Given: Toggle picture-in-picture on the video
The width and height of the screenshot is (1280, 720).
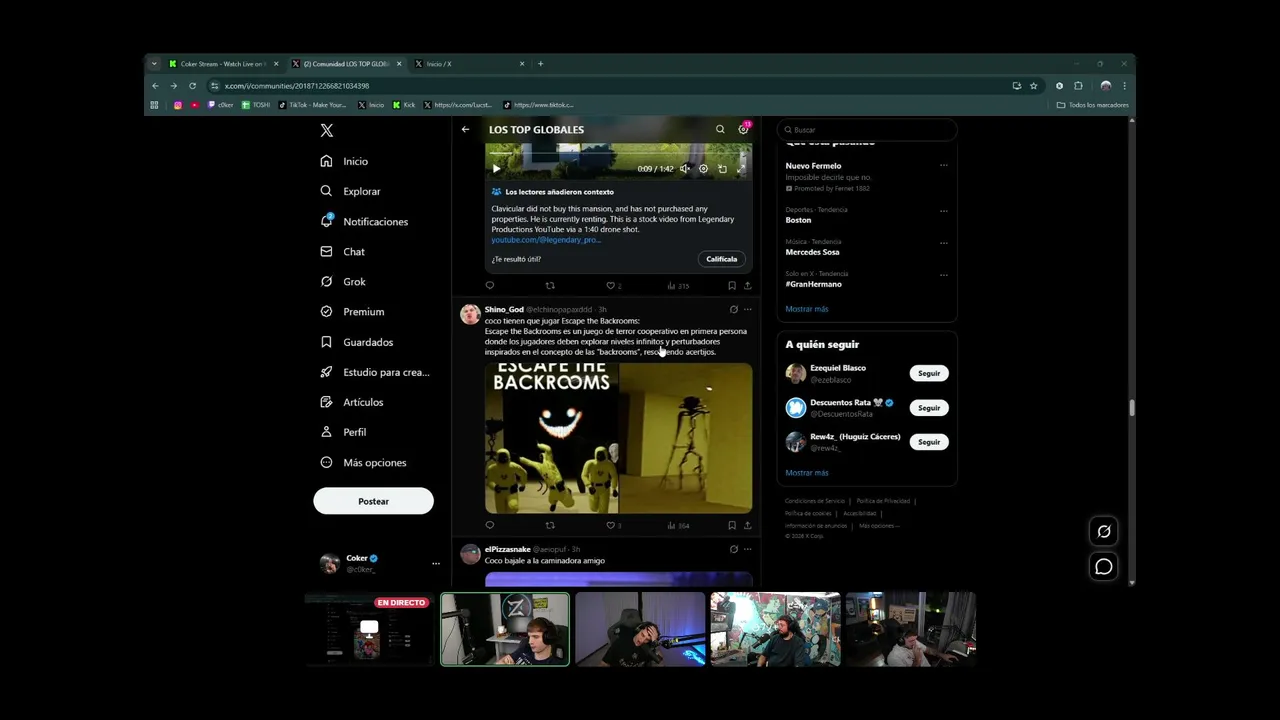Looking at the screenshot, I should tap(722, 169).
